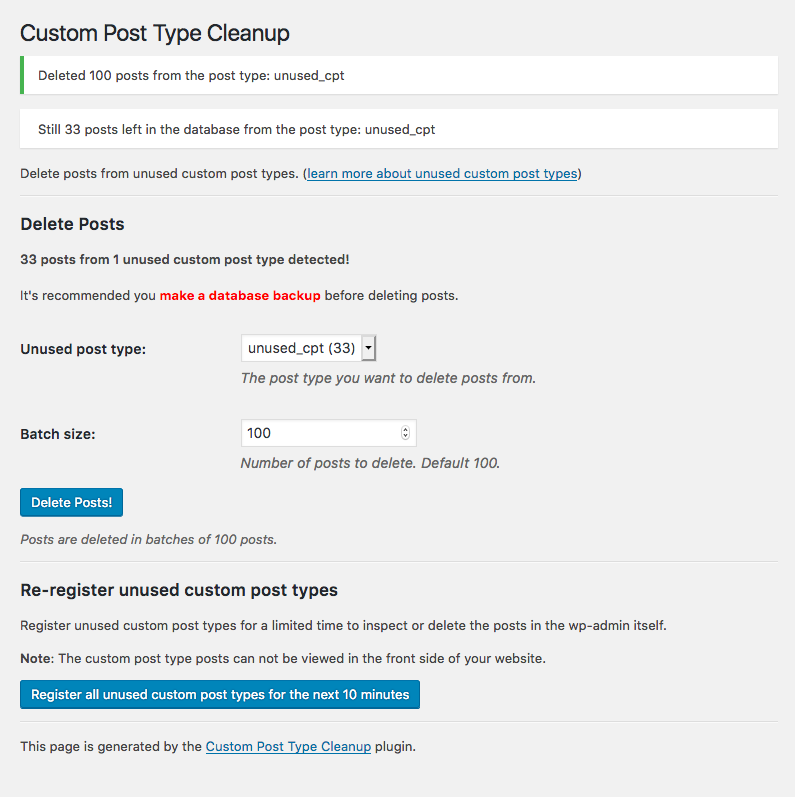The image size is (795, 797).
Task: Select the green Deleted 100 posts success notice
Action: pyautogui.click(x=399, y=75)
